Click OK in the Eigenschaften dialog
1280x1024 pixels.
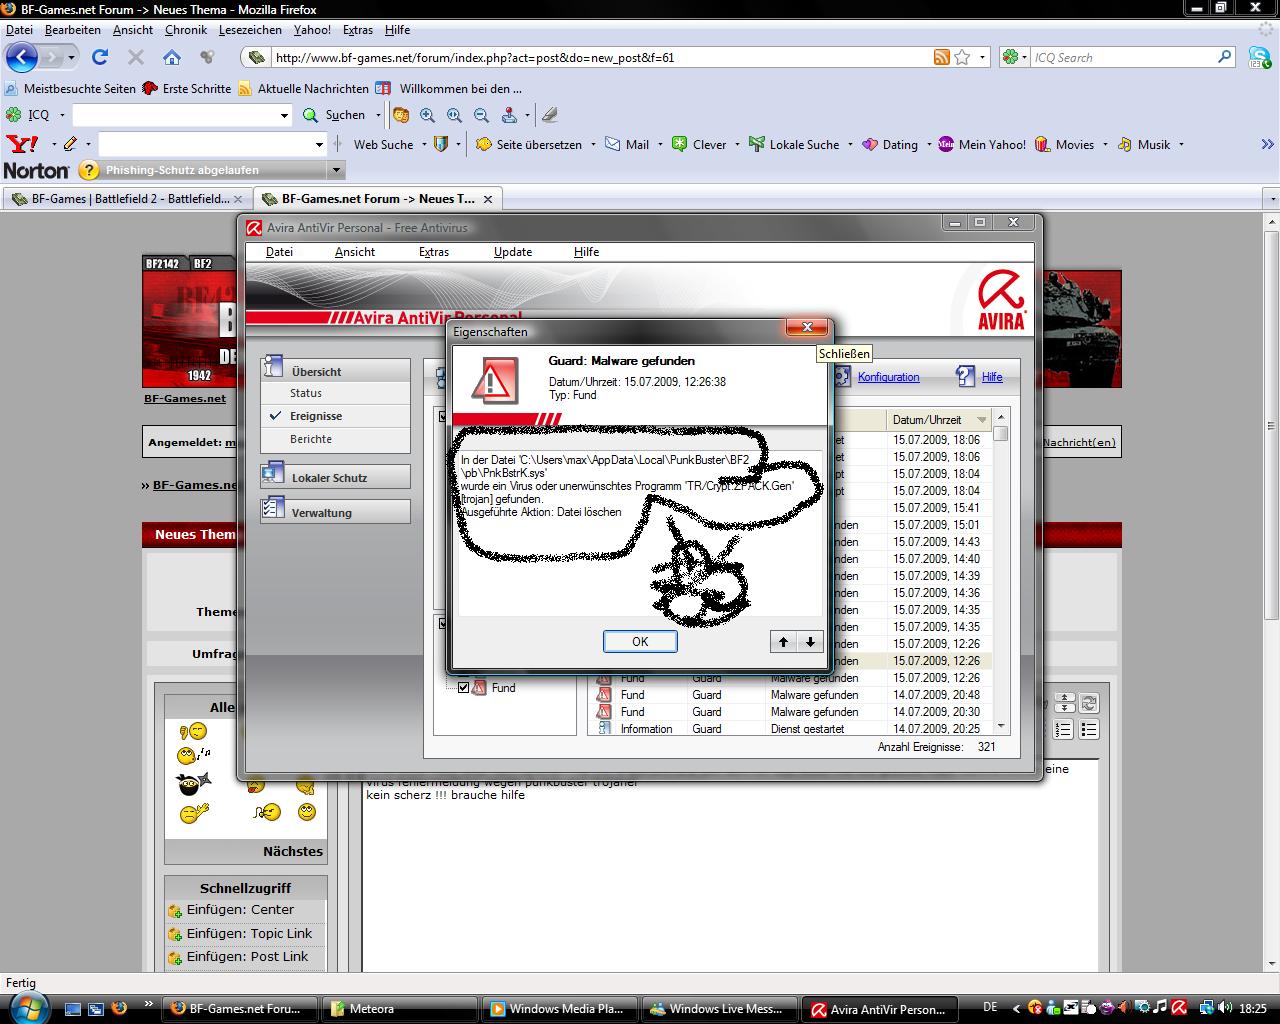pyautogui.click(x=640, y=642)
